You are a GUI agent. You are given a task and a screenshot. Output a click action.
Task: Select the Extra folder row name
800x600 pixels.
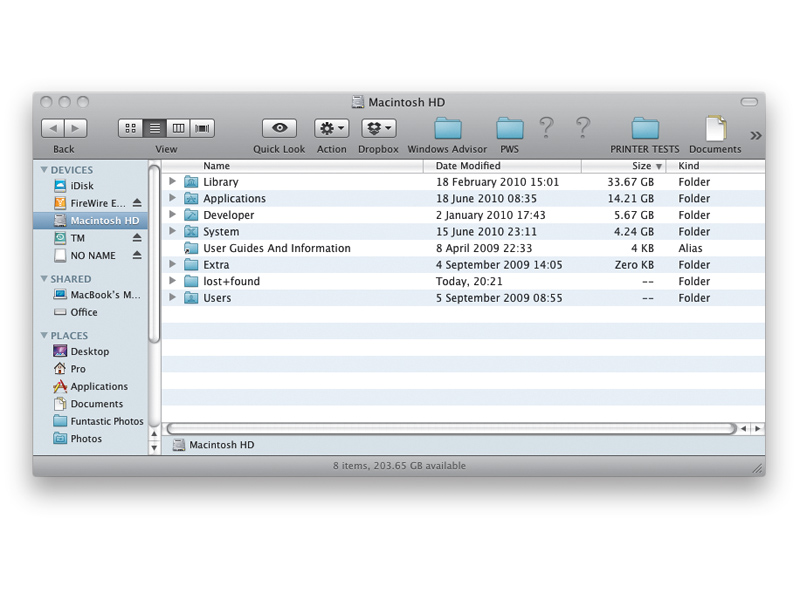point(216,265)
